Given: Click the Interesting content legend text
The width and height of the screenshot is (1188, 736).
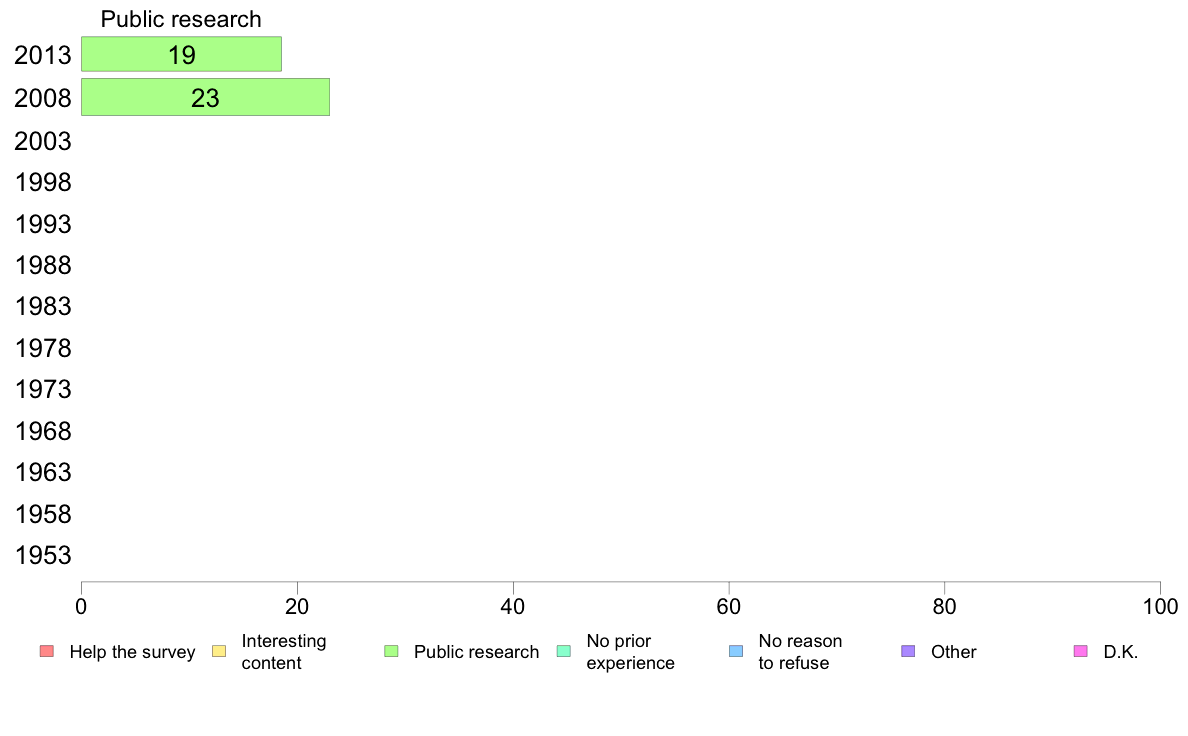Looking at the screenshot, I should tap(284, 652).
